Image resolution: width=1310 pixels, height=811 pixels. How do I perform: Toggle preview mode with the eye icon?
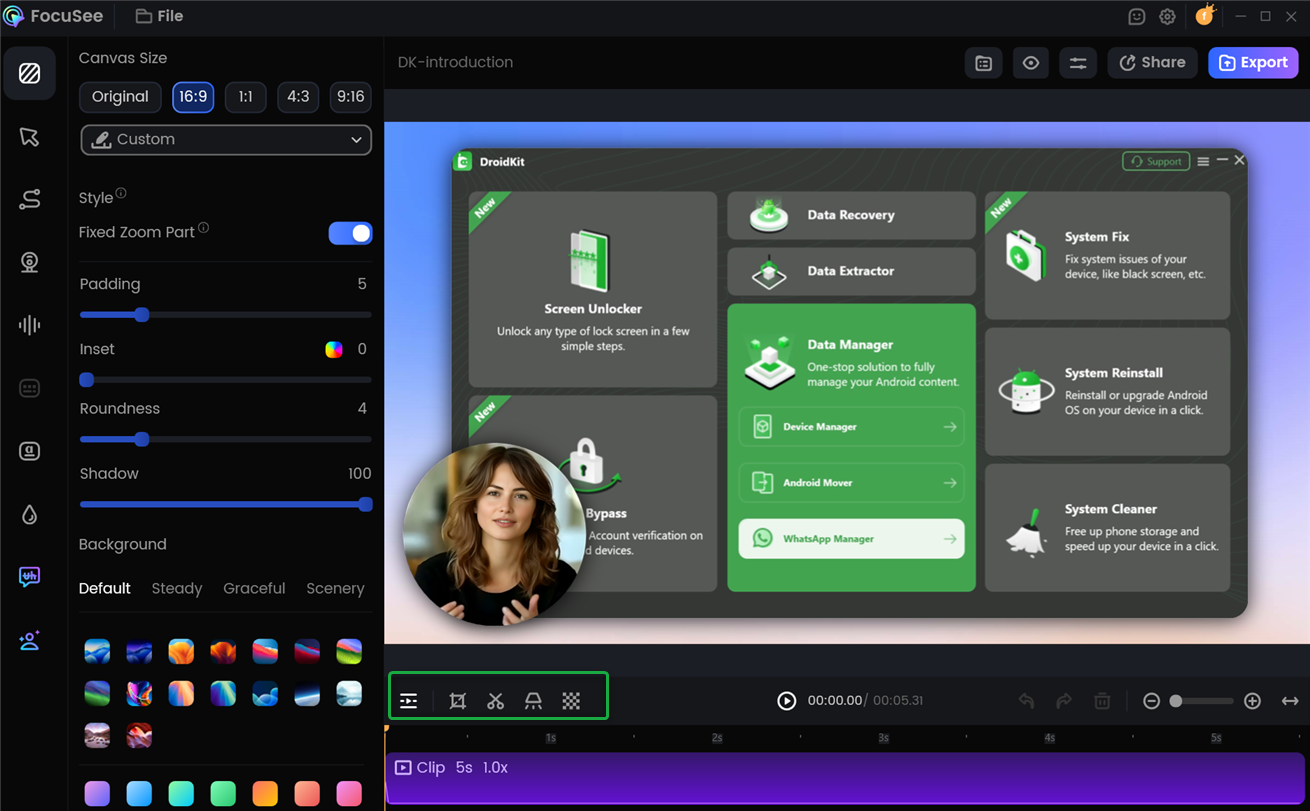(x=1030, y=62)
